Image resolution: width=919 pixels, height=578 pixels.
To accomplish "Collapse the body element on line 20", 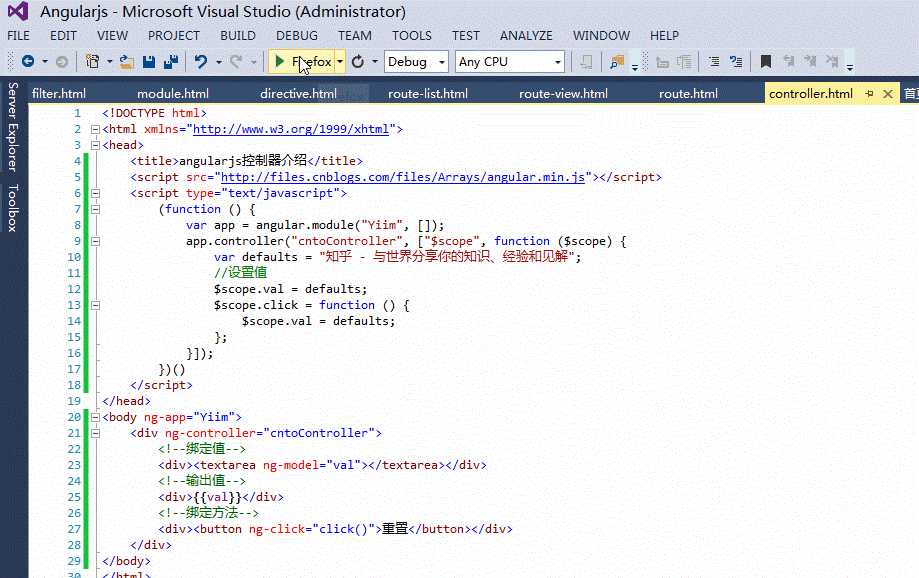I will 95,417.
